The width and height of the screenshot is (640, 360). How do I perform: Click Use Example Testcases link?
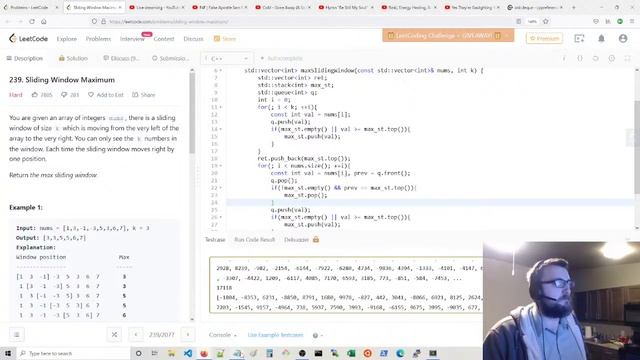coord(276,335)
